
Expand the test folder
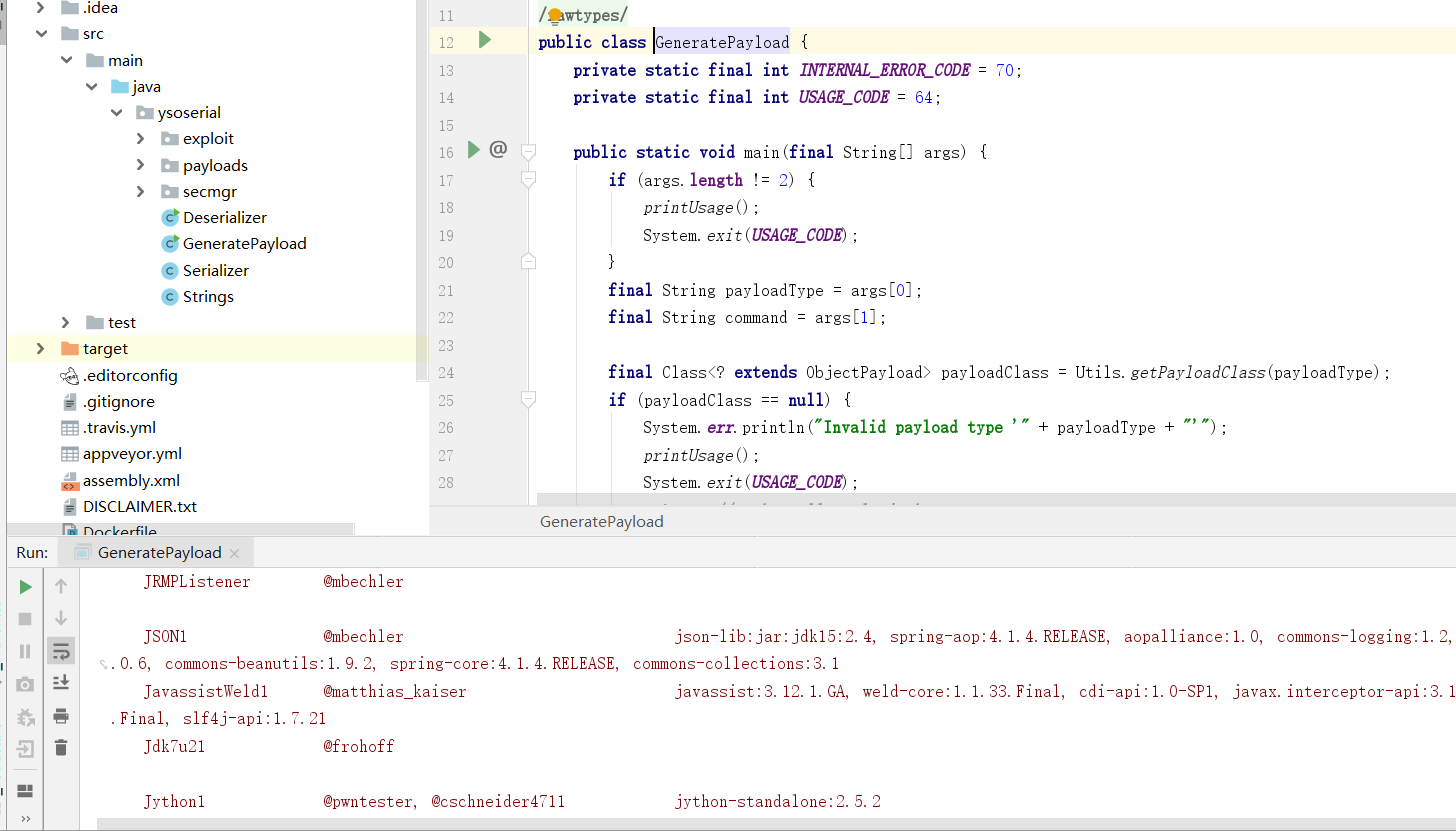click(66, 323)
